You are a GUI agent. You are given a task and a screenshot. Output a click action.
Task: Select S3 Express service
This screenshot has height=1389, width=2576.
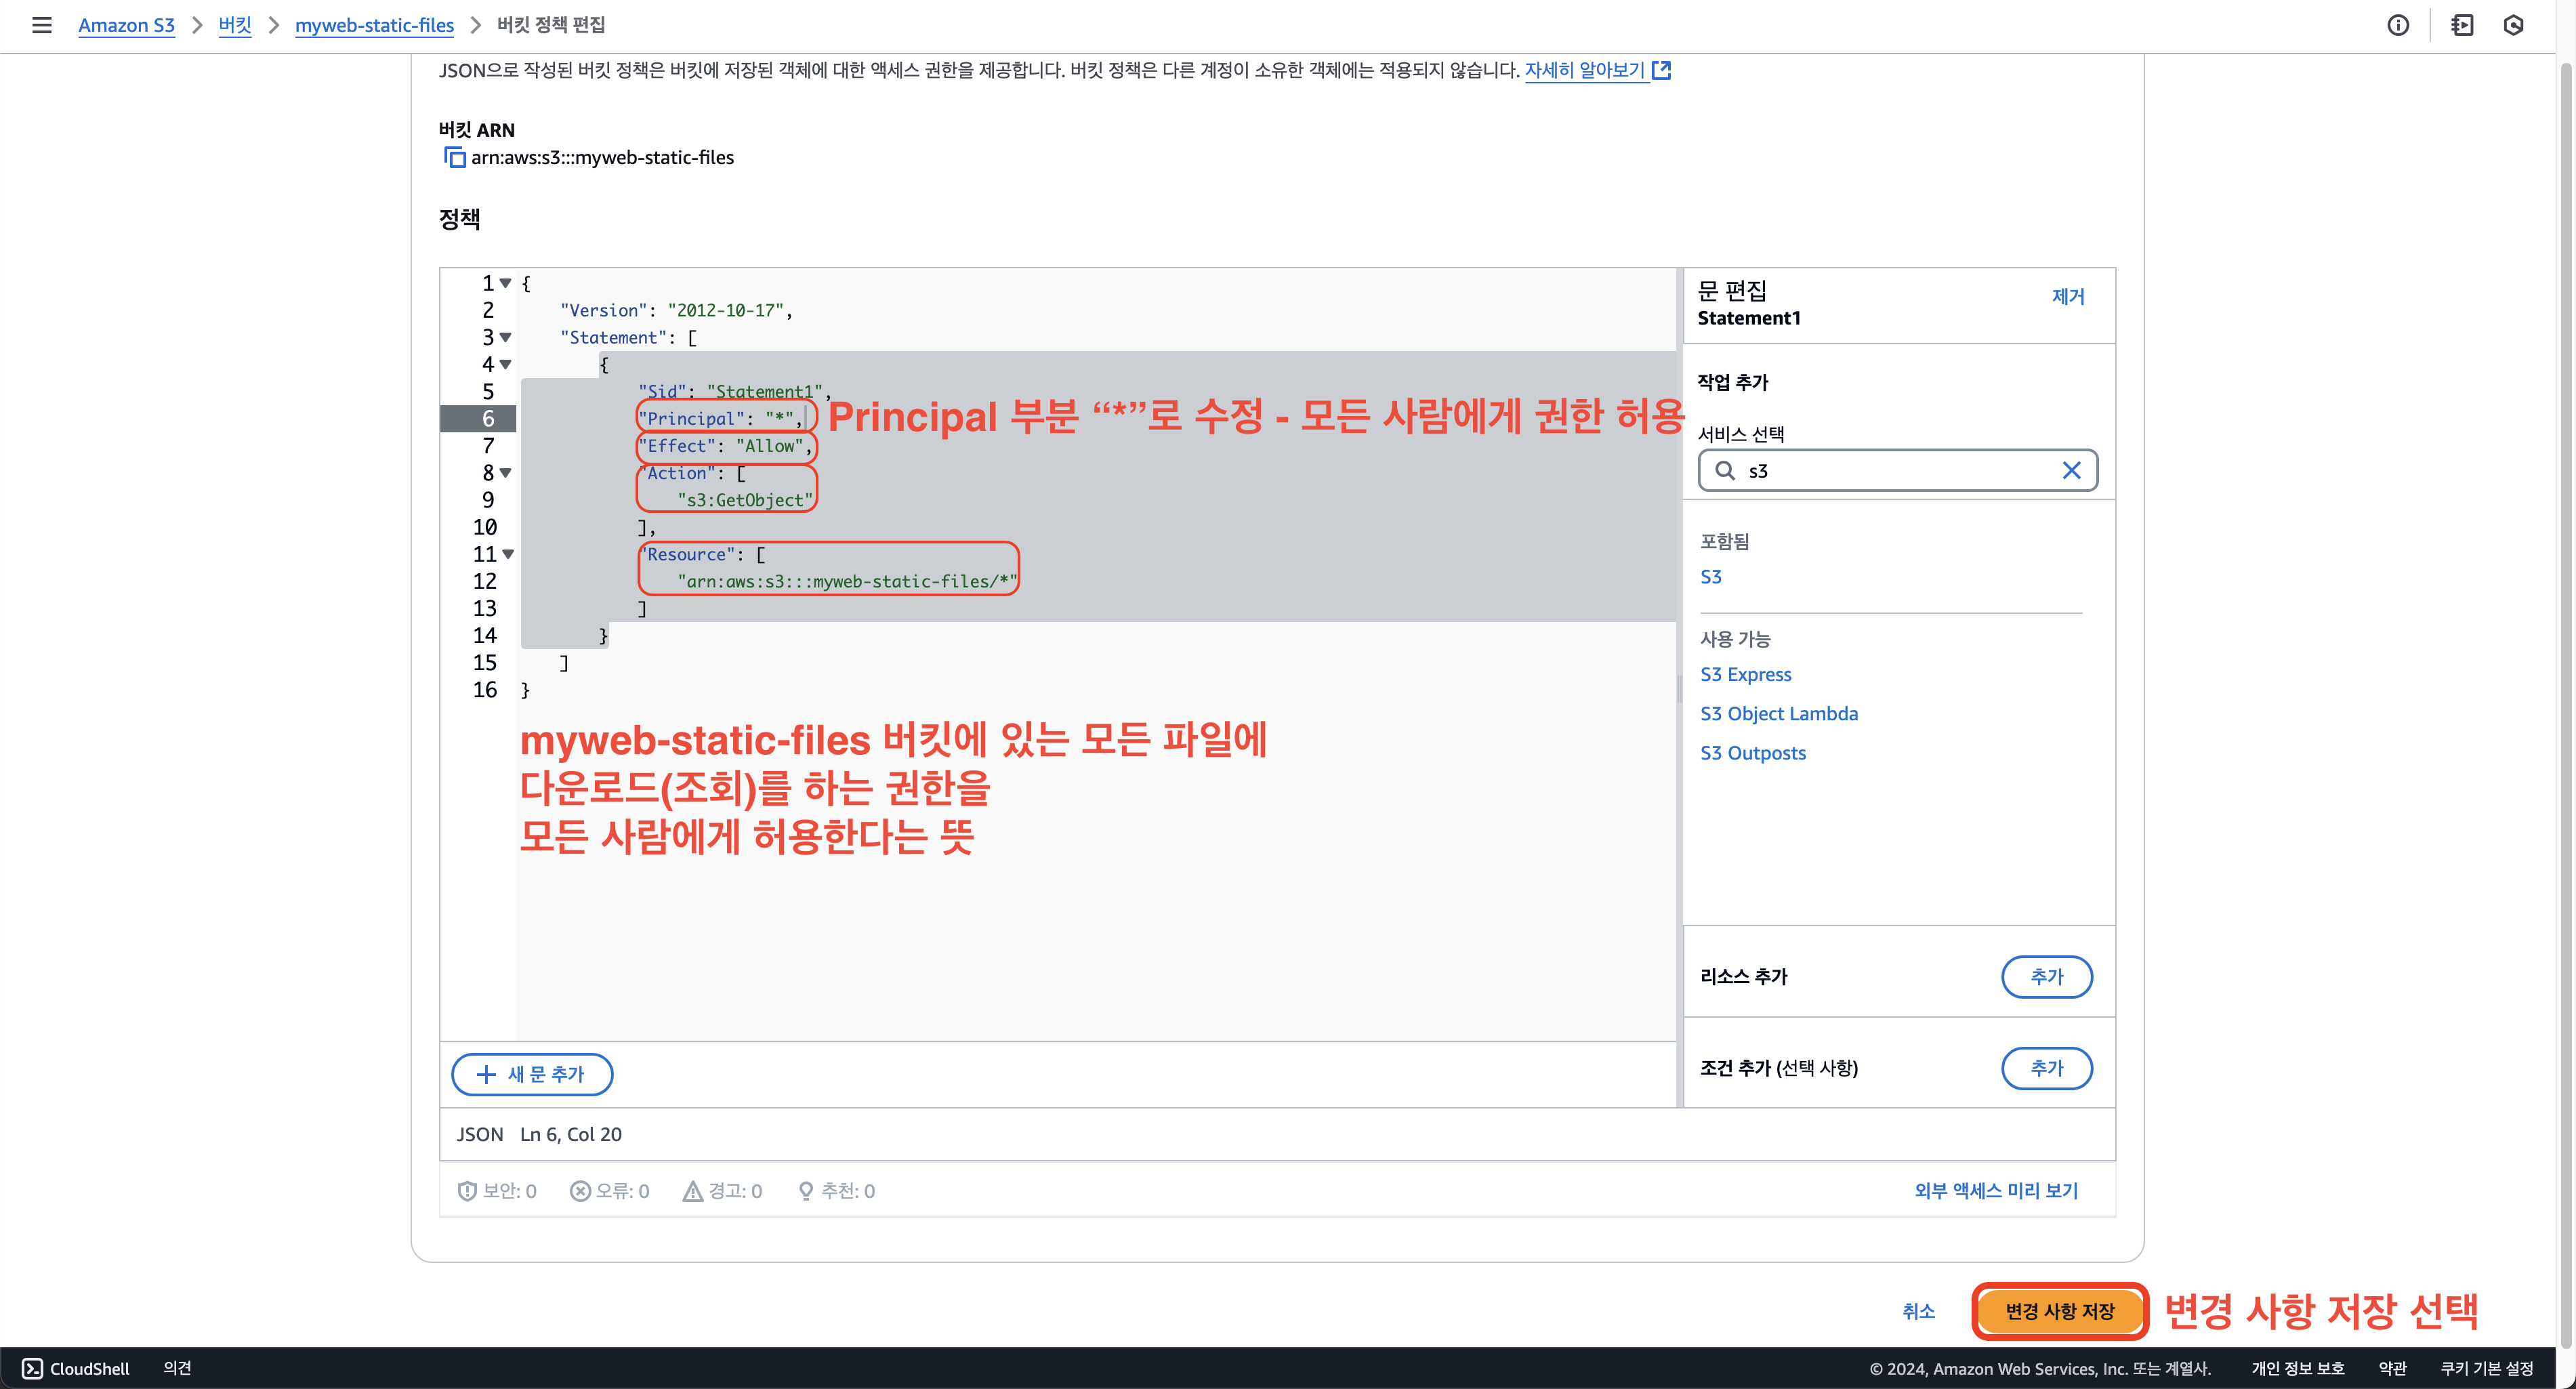click(1746, 675)
